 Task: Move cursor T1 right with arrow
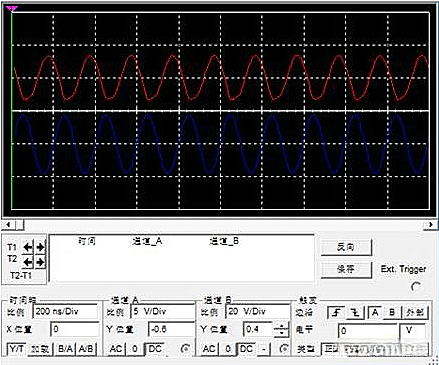[40, 247]
